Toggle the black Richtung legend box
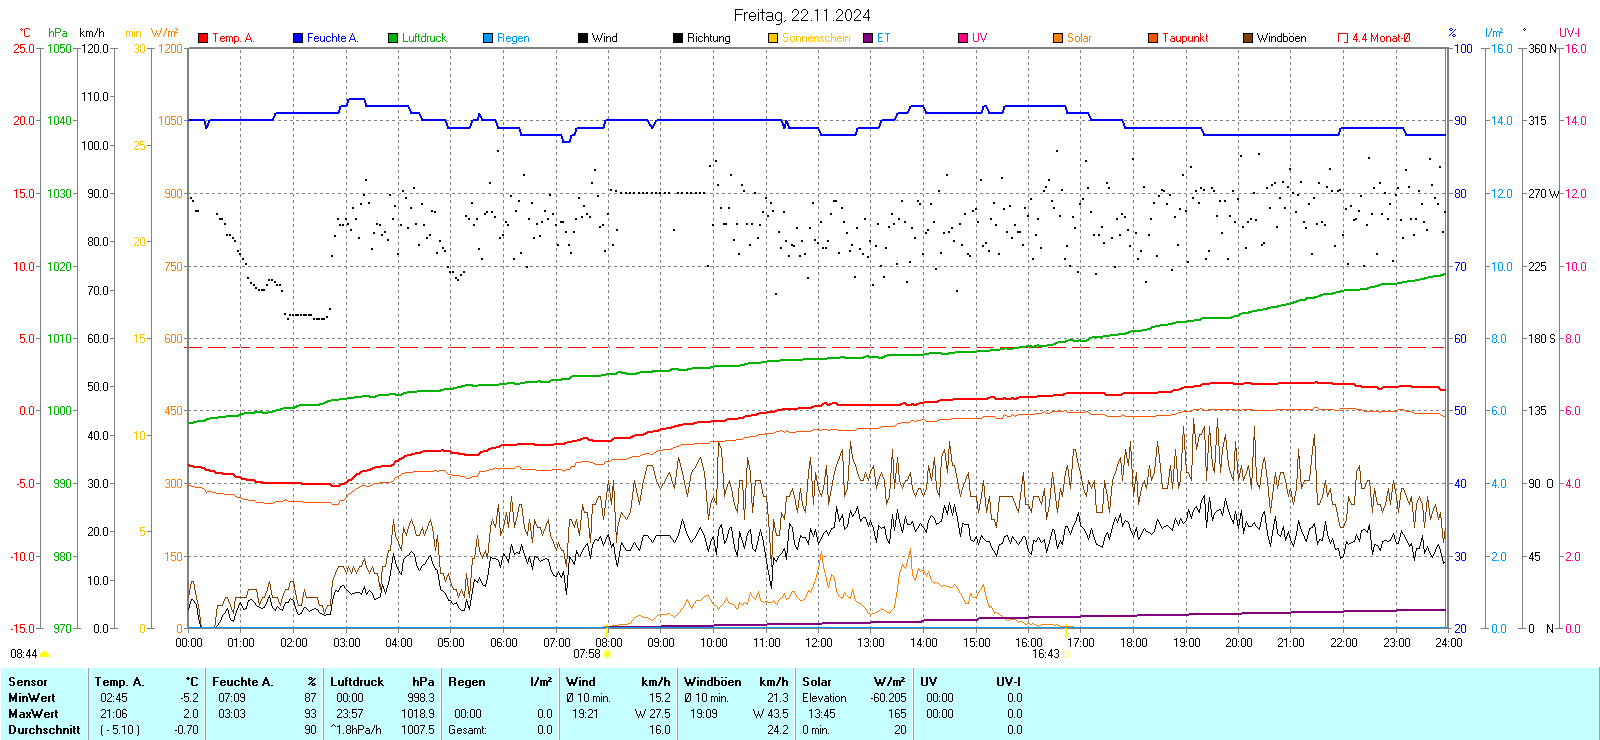This screenshot has height=740, width=1600. [678, 38]
